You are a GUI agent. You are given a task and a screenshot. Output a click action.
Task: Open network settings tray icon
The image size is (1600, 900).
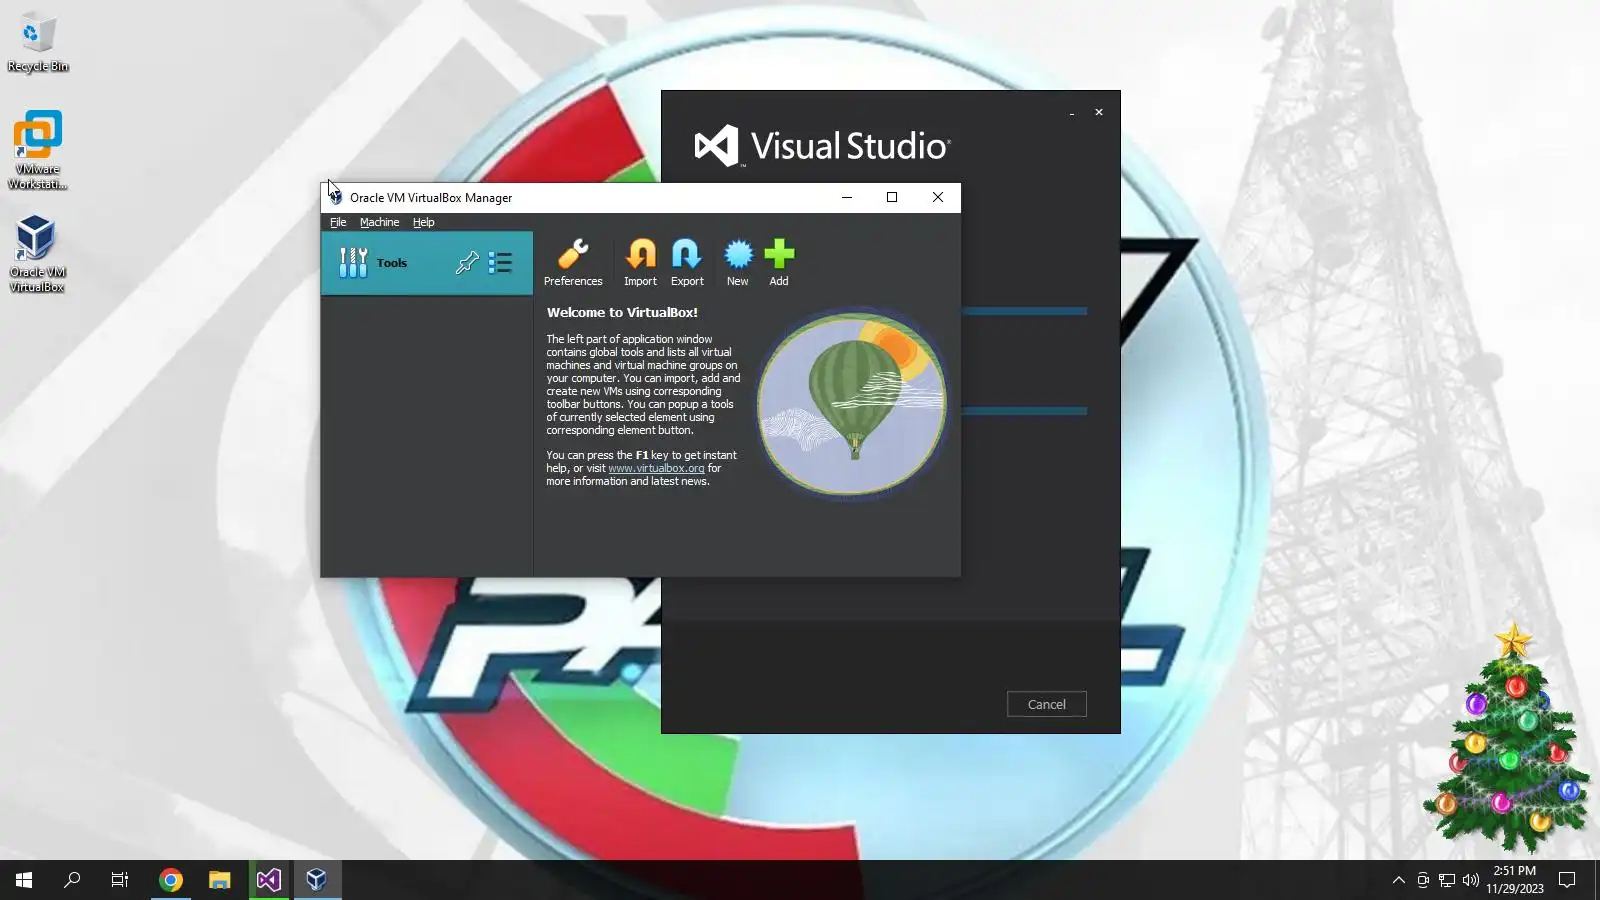pyautogui.click(x=1447, y=880)
